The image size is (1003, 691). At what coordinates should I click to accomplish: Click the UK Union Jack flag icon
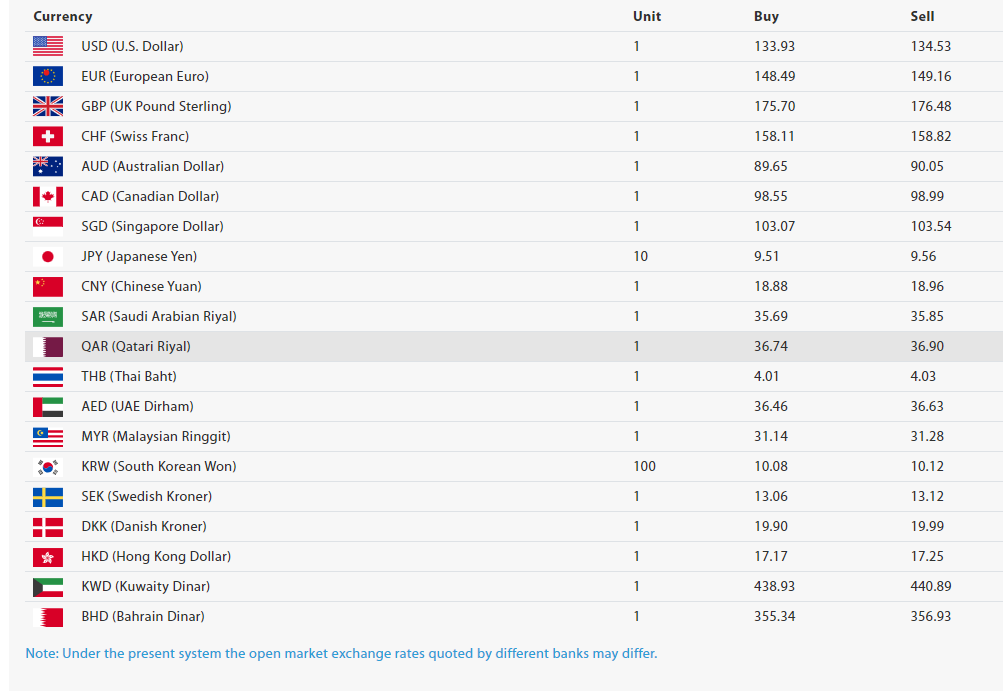point(48,106)
